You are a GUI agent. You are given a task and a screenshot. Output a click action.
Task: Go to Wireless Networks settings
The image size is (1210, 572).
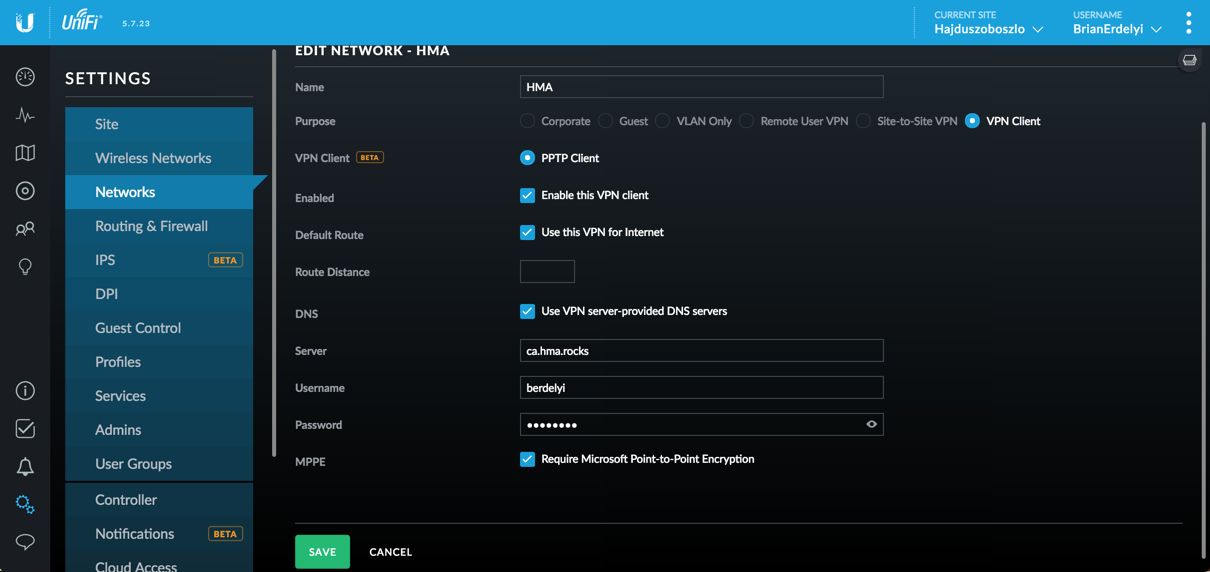[x=153, y=158]
